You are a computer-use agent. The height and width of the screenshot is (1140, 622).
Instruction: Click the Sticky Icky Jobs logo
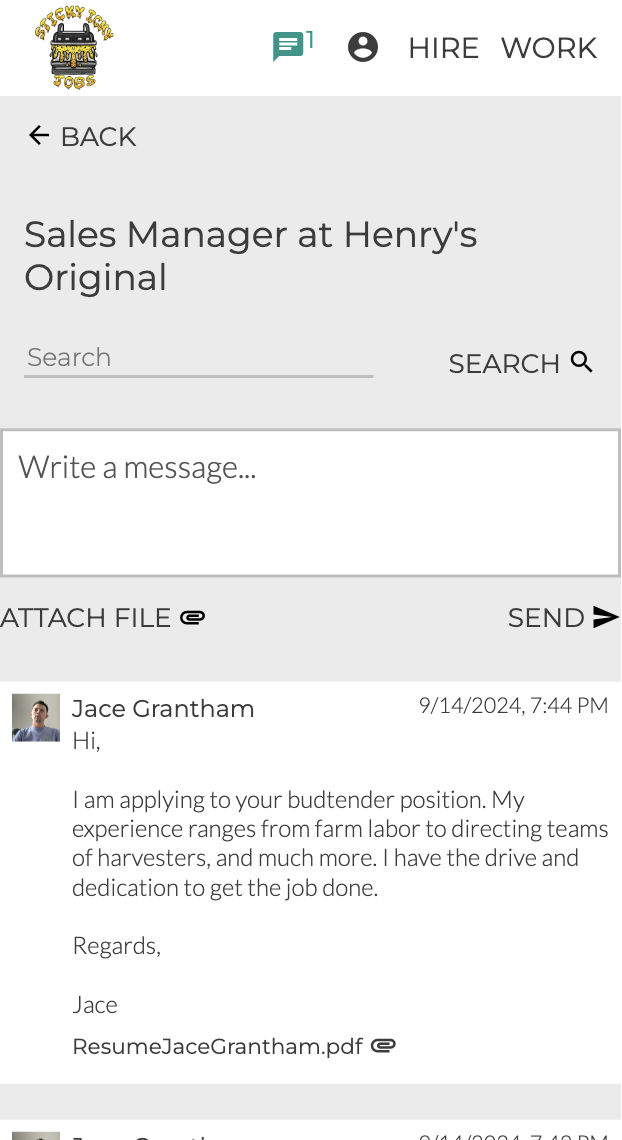click(74, 48)
